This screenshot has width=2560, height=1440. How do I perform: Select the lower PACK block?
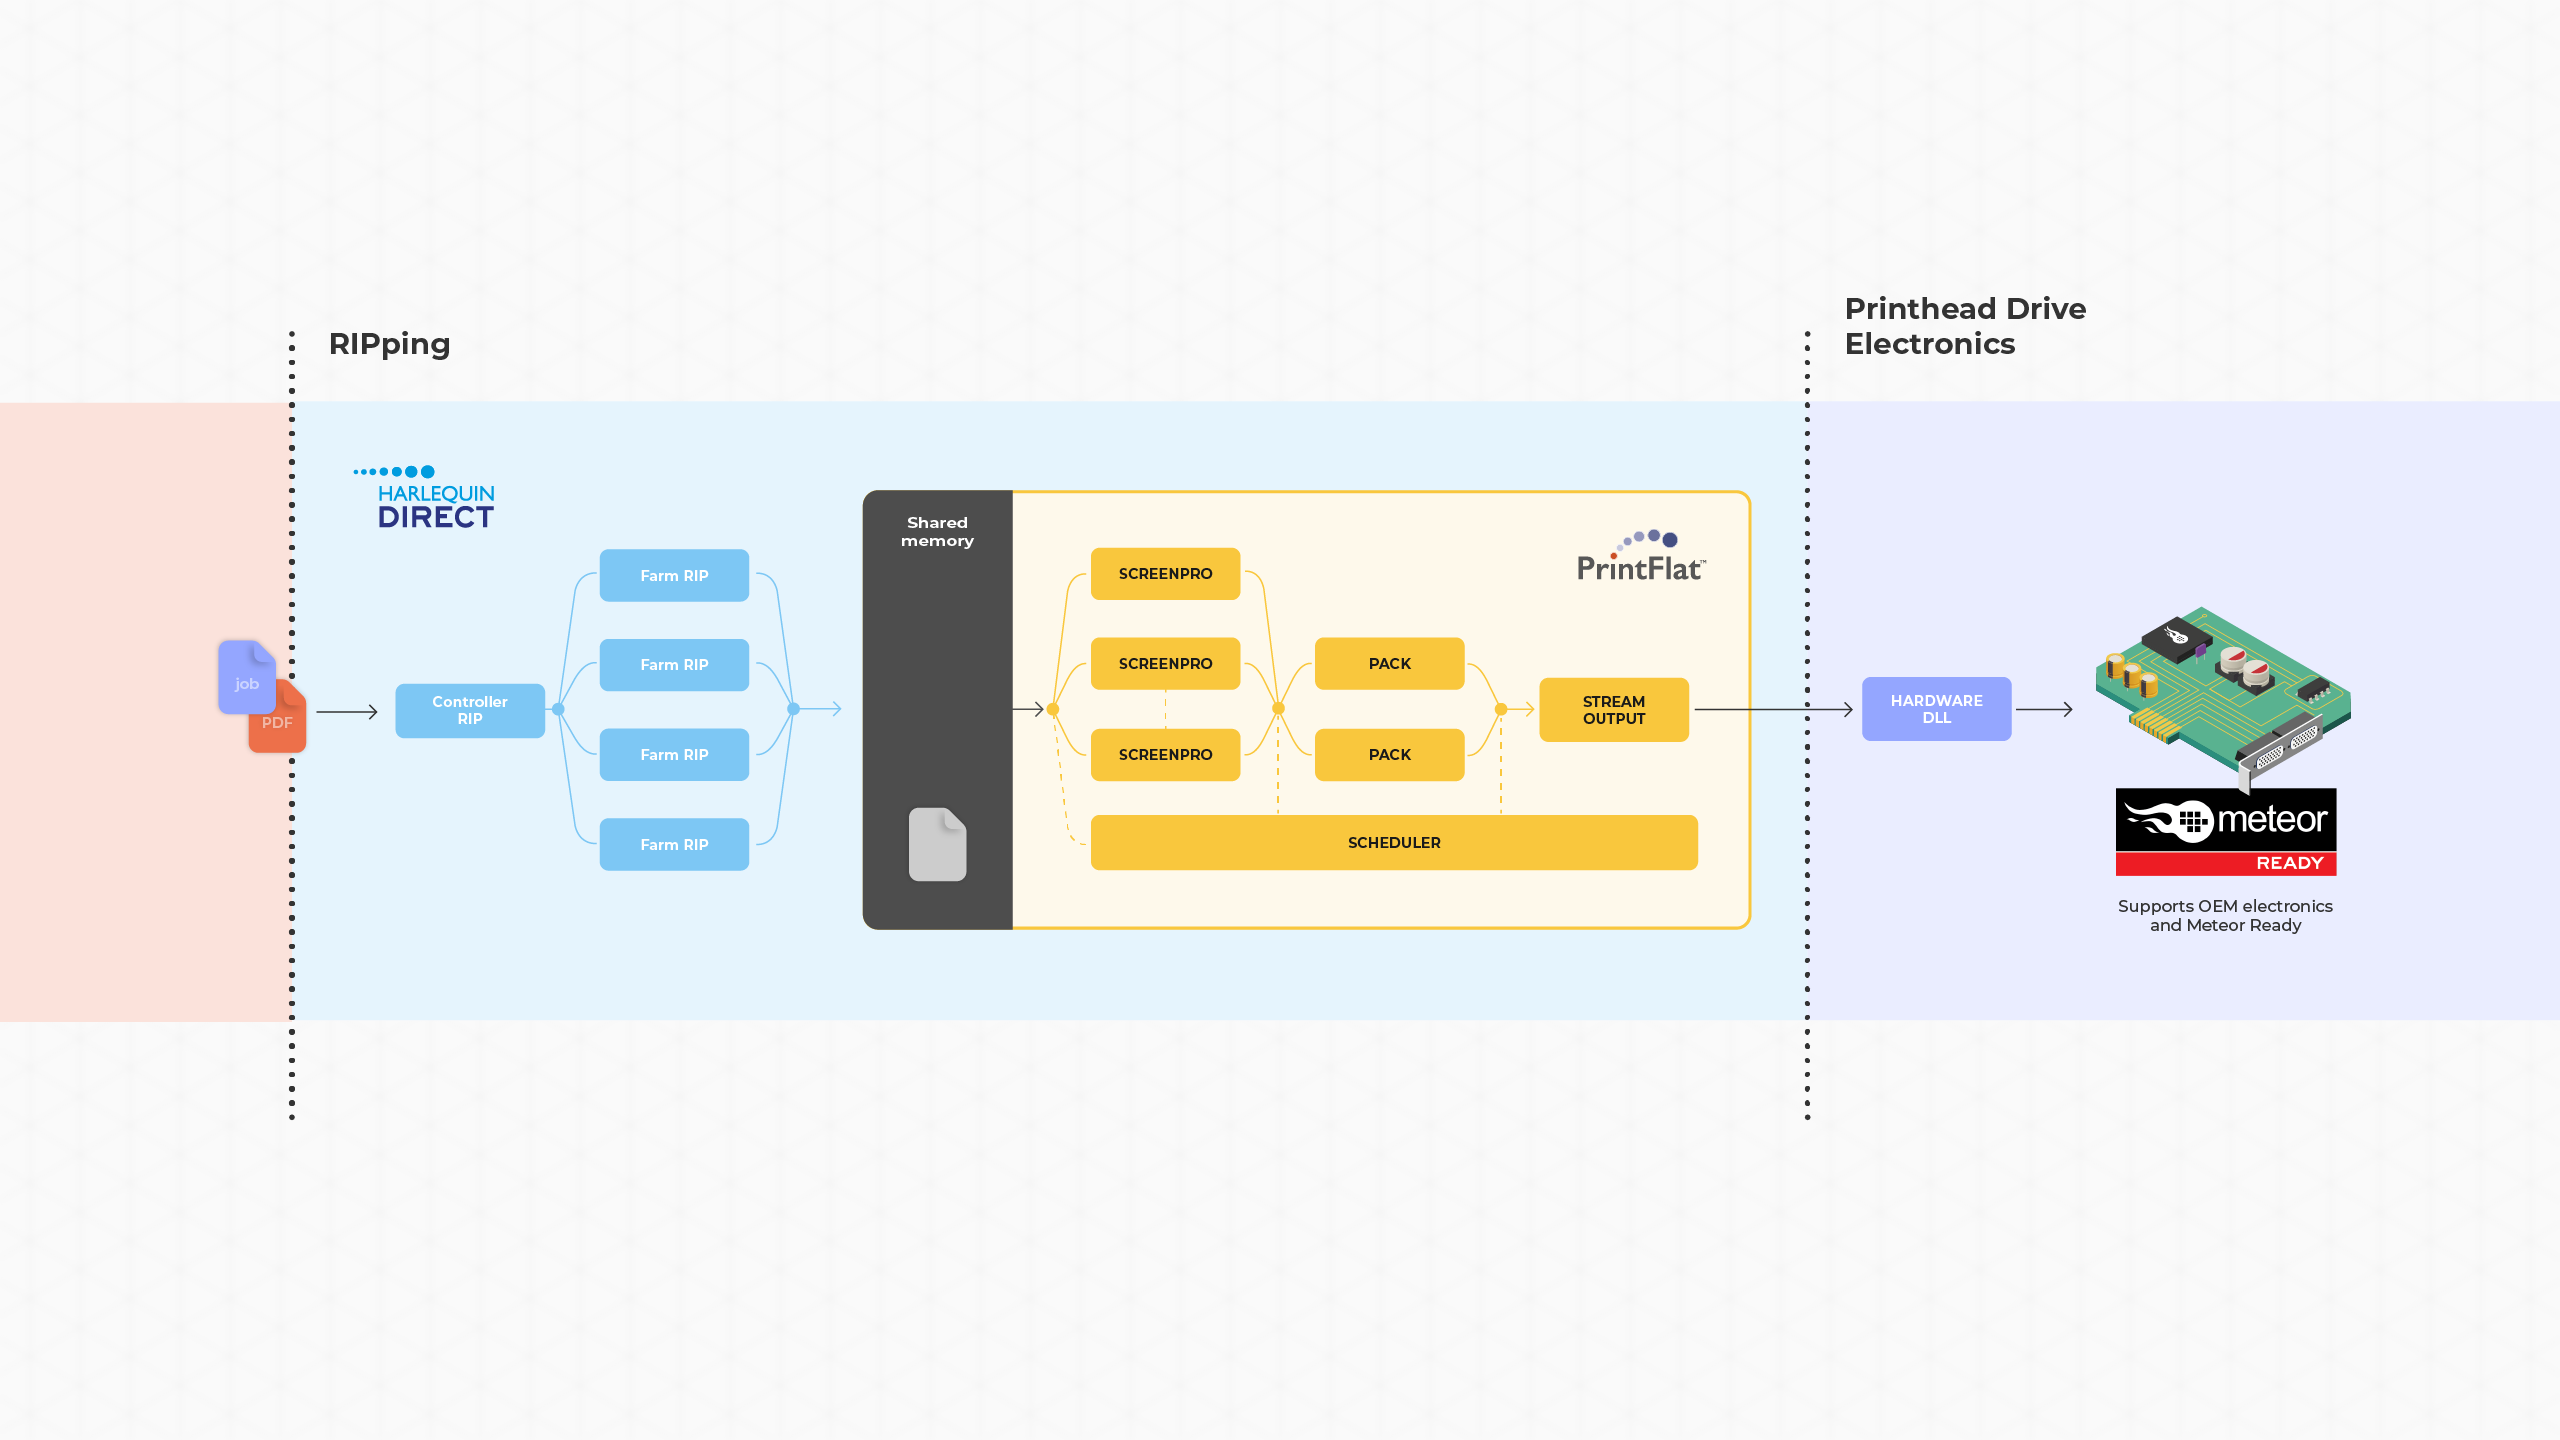click(x=1389, y=754)
